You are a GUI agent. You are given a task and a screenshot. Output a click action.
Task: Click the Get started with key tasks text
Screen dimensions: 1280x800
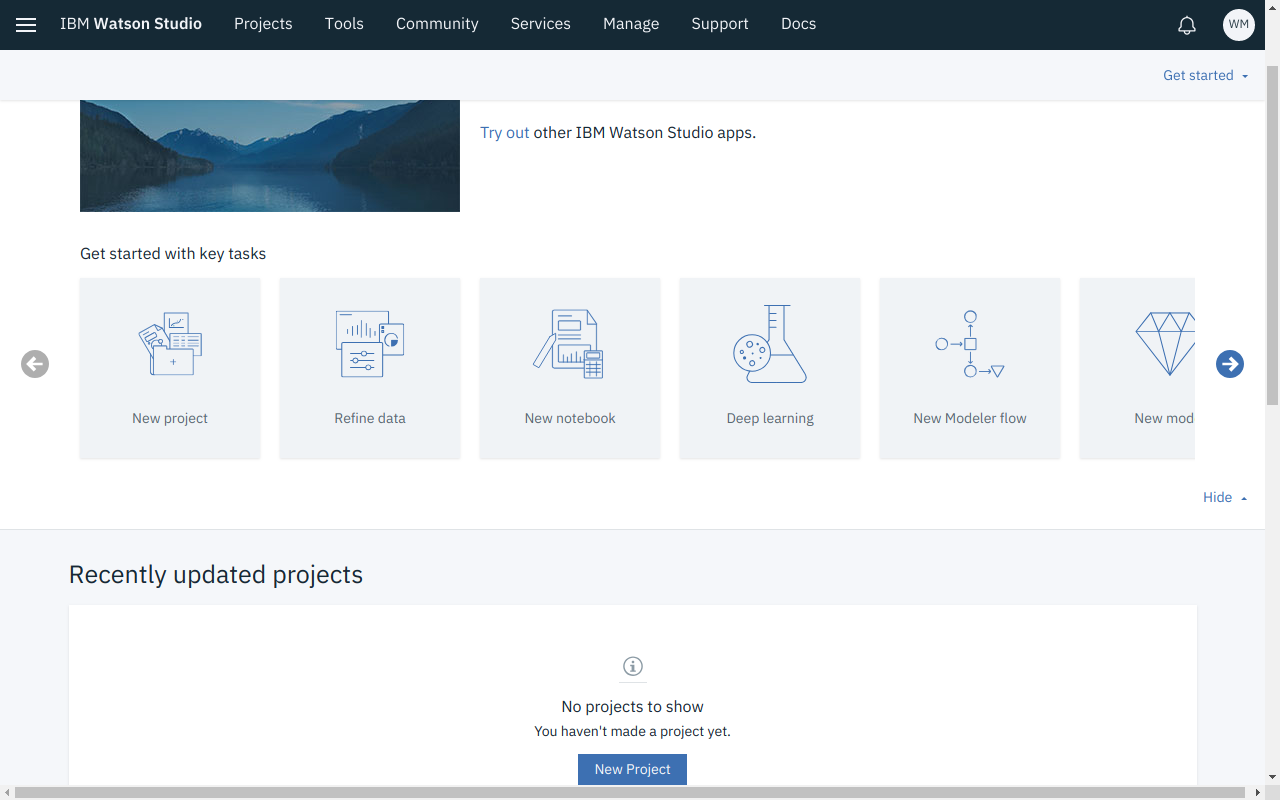(173, 254)
